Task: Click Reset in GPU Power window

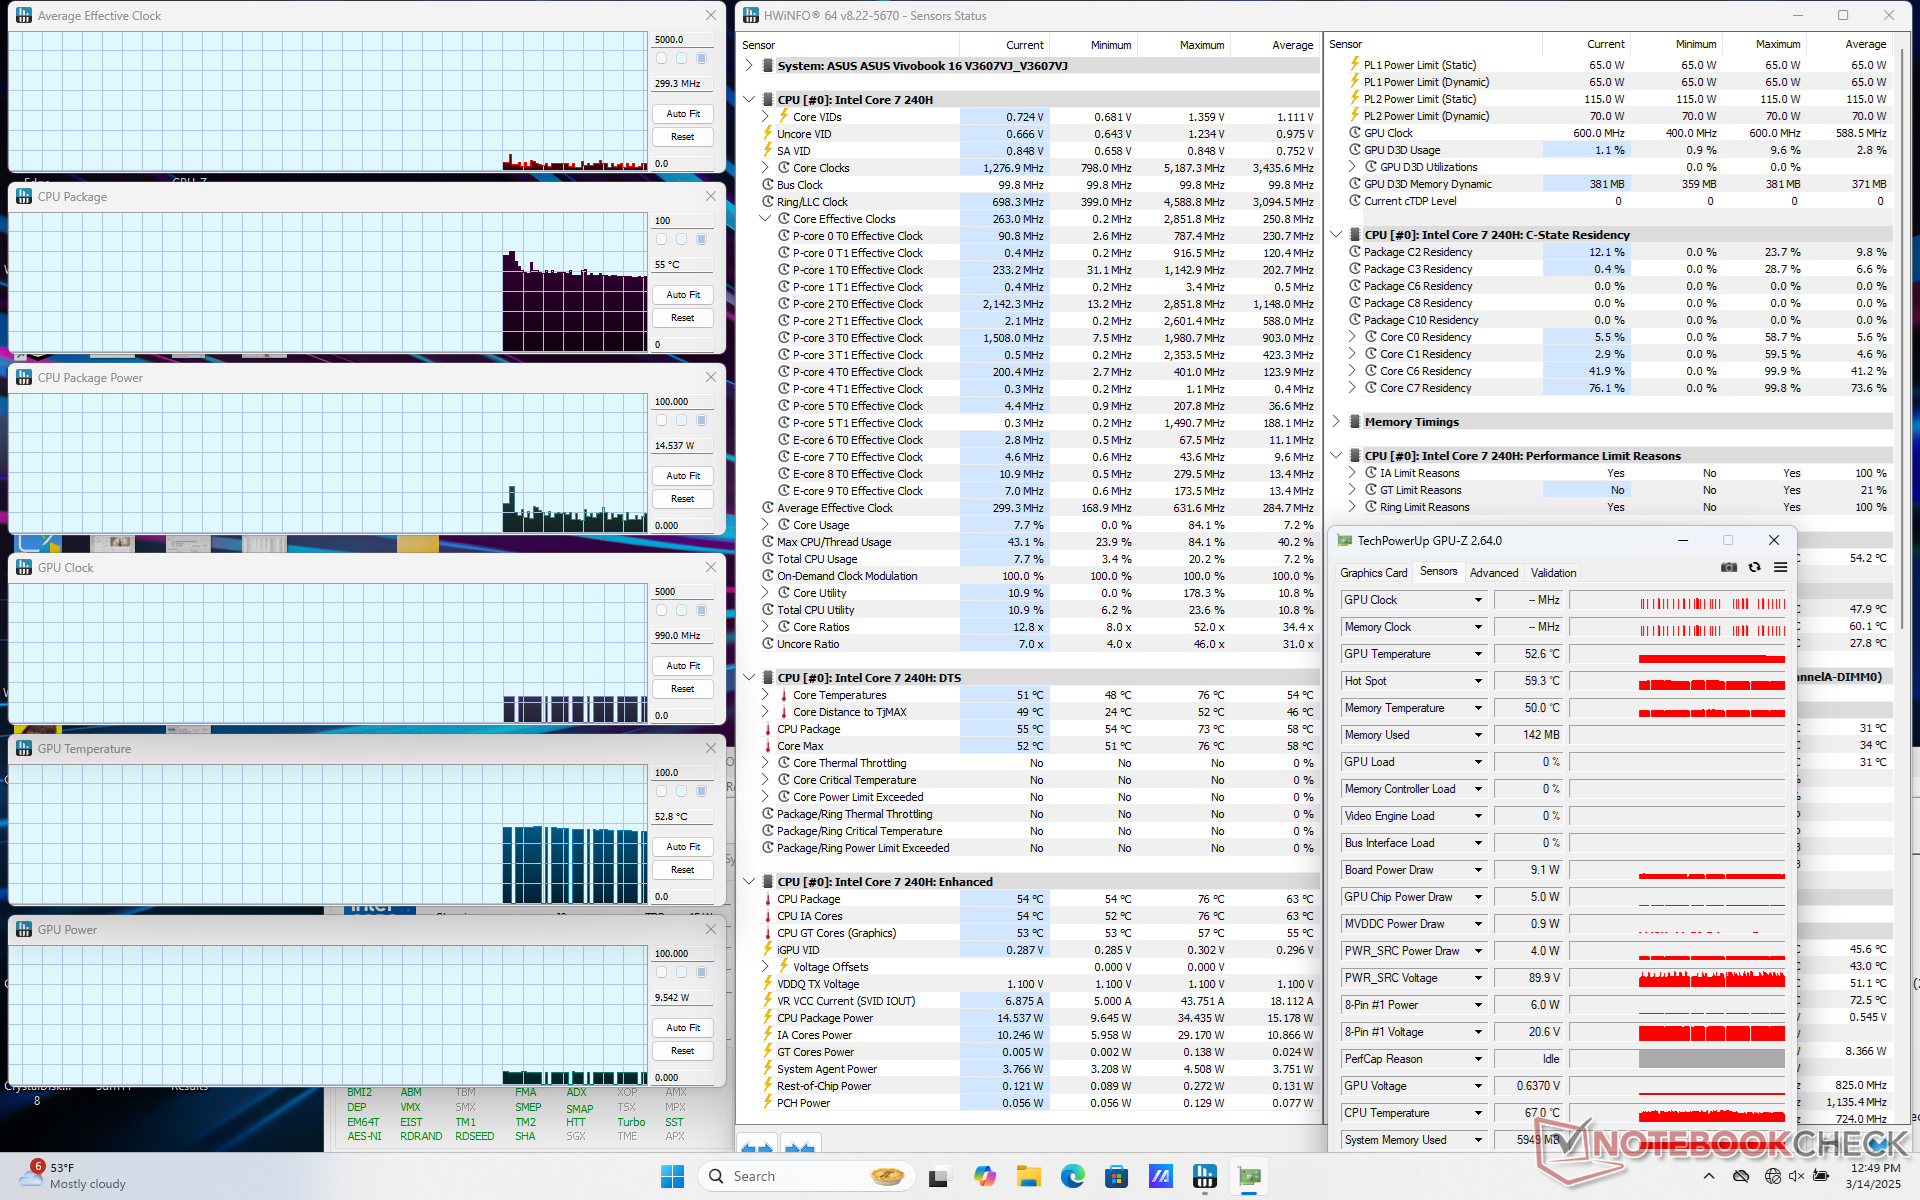Action: pyautogui.click(x=683, y=1051)
